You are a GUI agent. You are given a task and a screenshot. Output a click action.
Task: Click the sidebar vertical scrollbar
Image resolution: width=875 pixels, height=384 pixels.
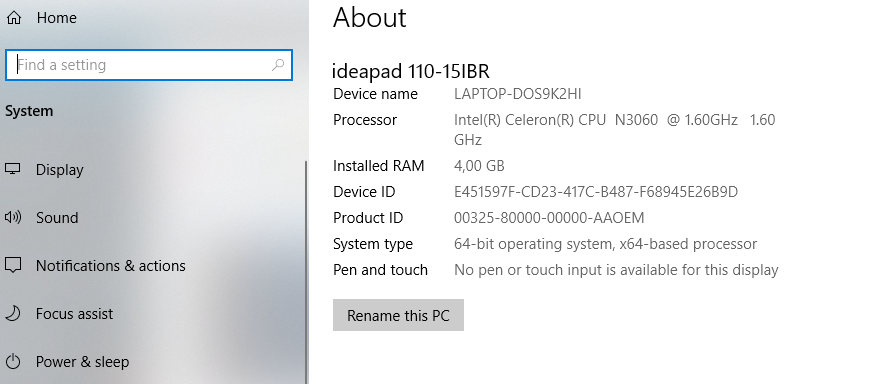pos(306,271)
